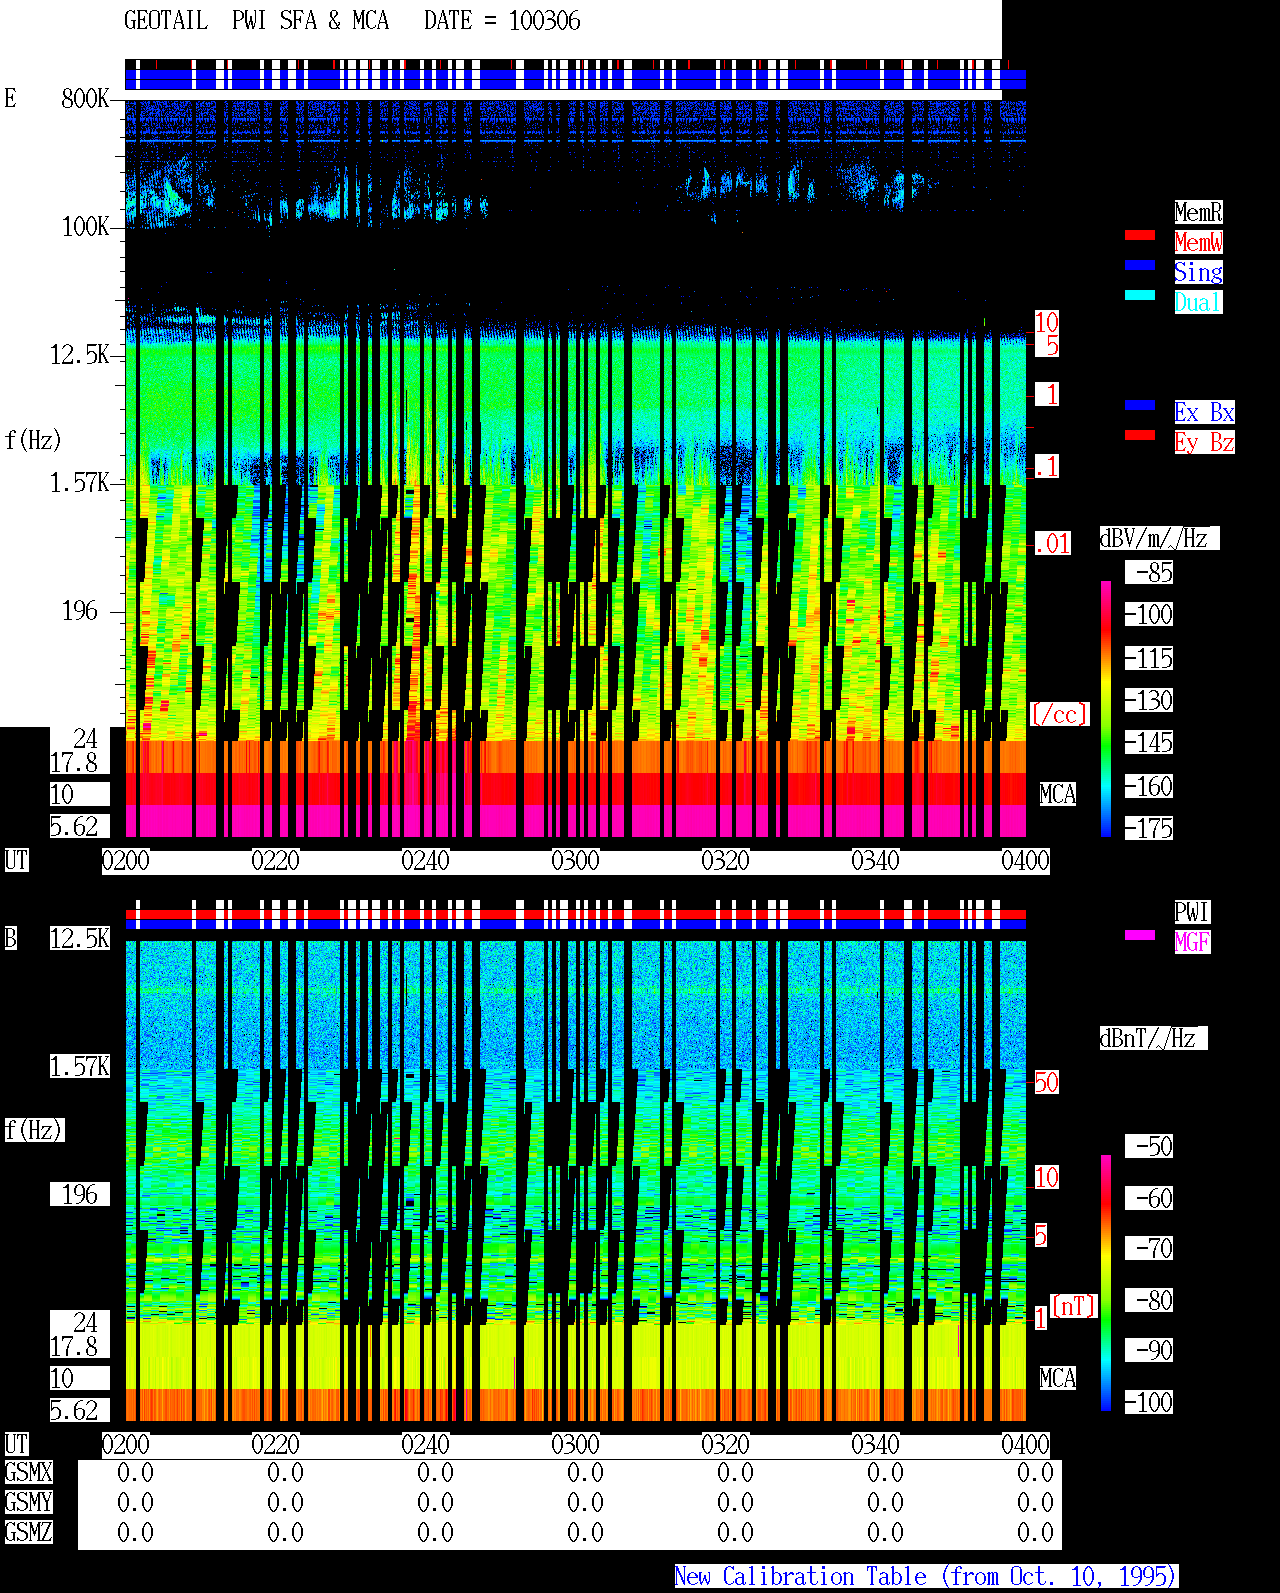This screenshot has width=1280, height=1593.
Task: Click the -145 color scale value
Action: click(1149, 743)
